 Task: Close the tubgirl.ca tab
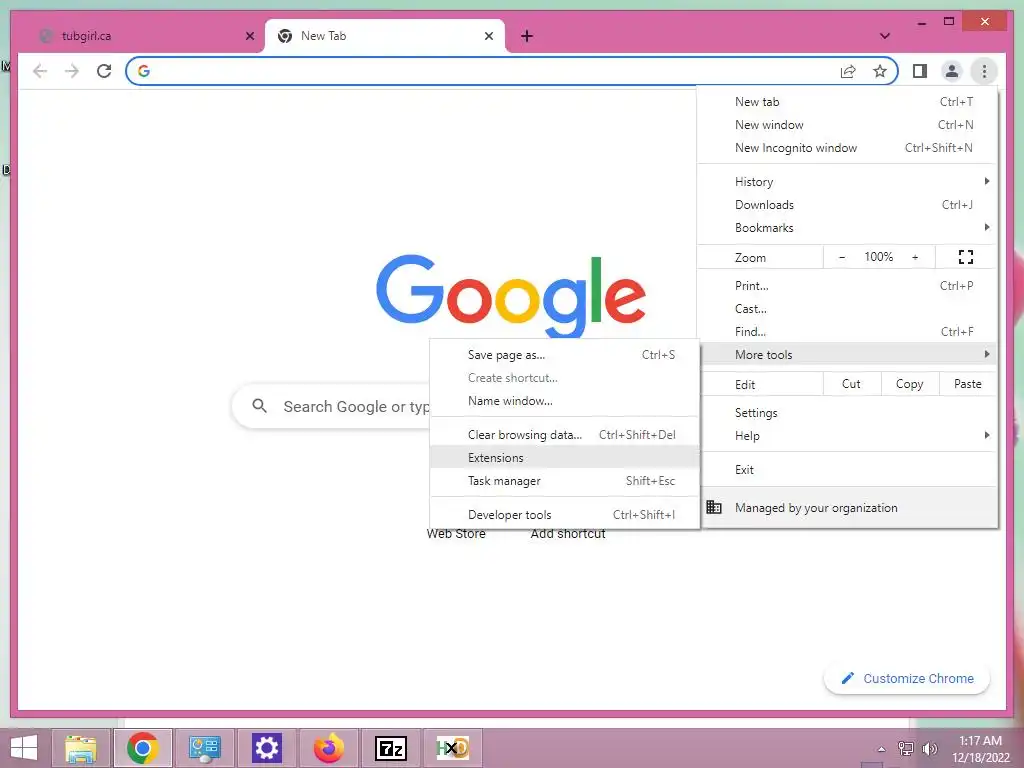(249, 37)
